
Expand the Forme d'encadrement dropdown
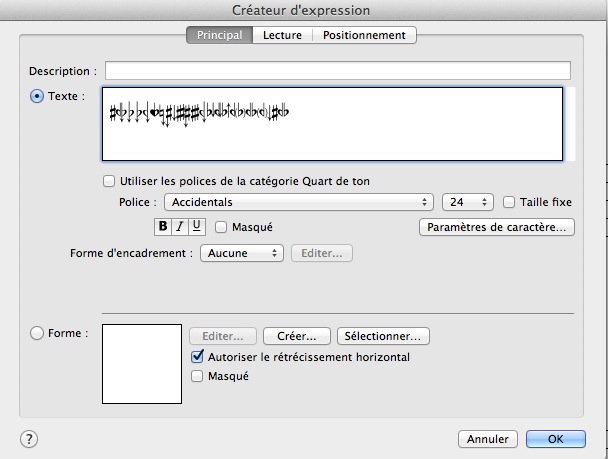242,254
